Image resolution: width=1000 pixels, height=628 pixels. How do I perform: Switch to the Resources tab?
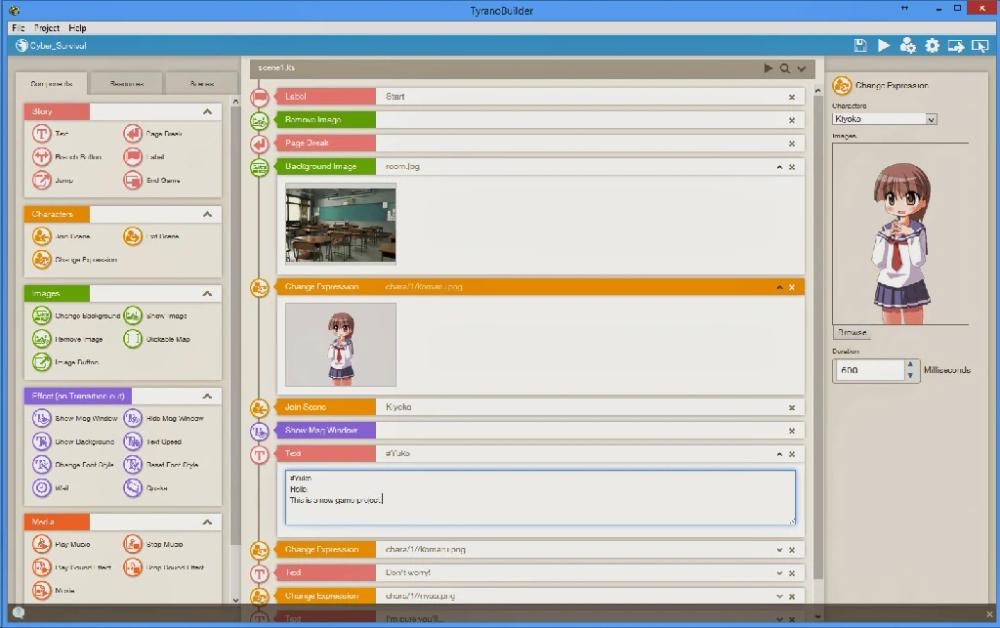coord(126,84)
